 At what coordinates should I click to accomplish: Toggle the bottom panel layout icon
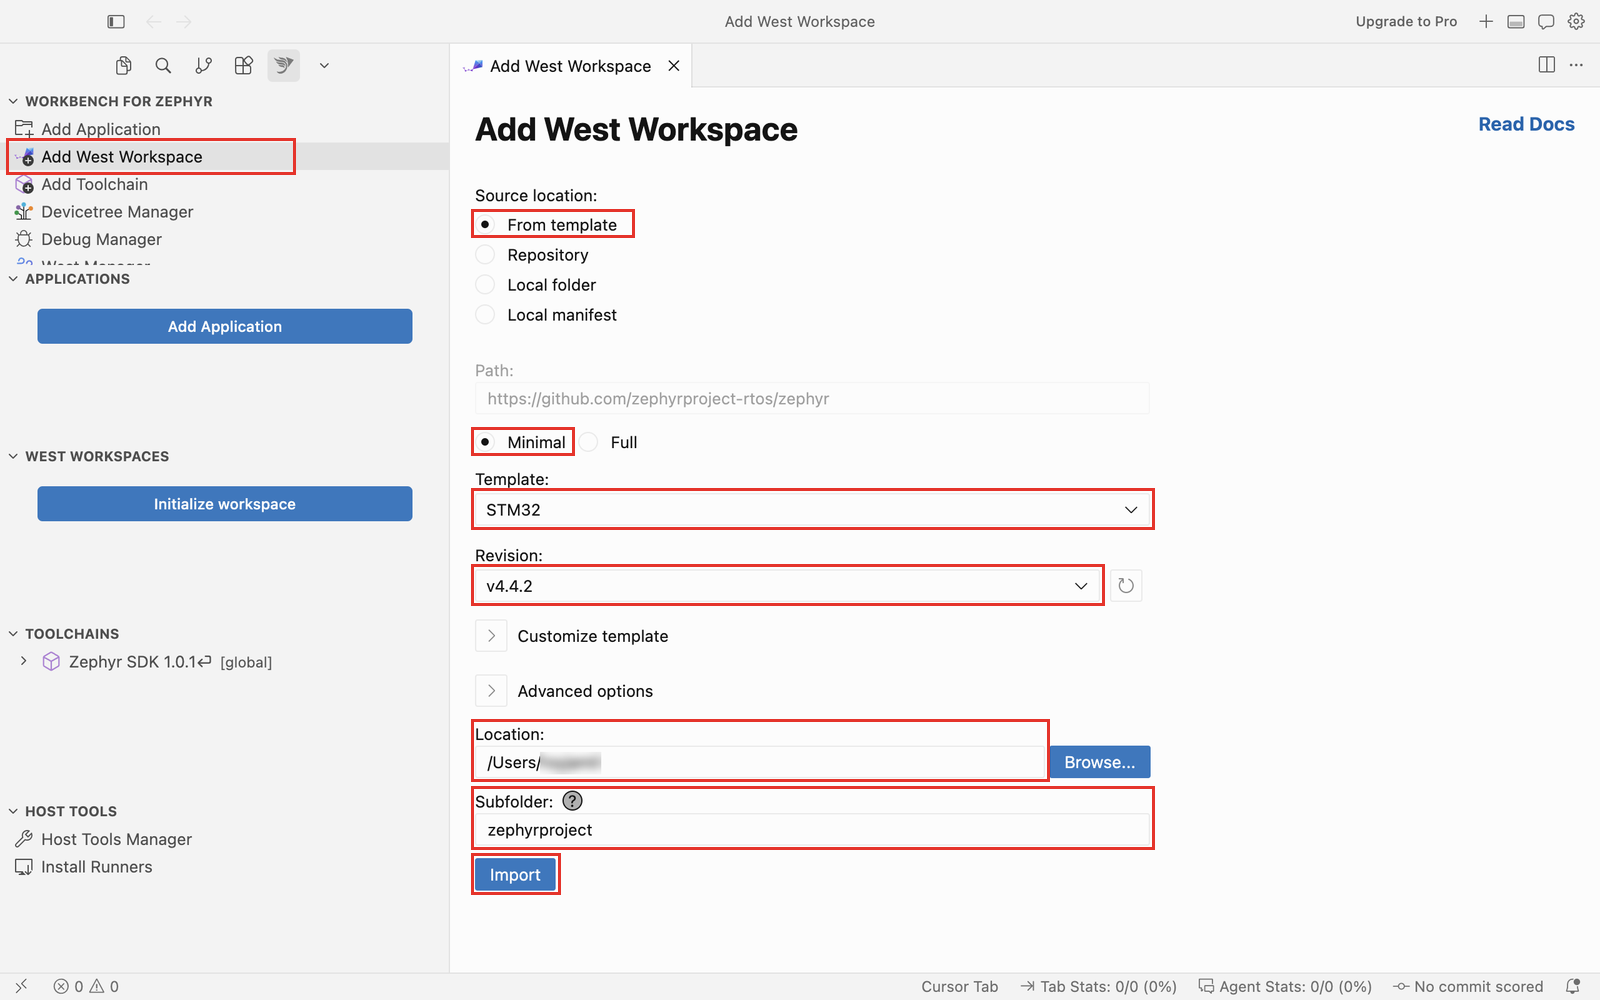[1516, 21]
